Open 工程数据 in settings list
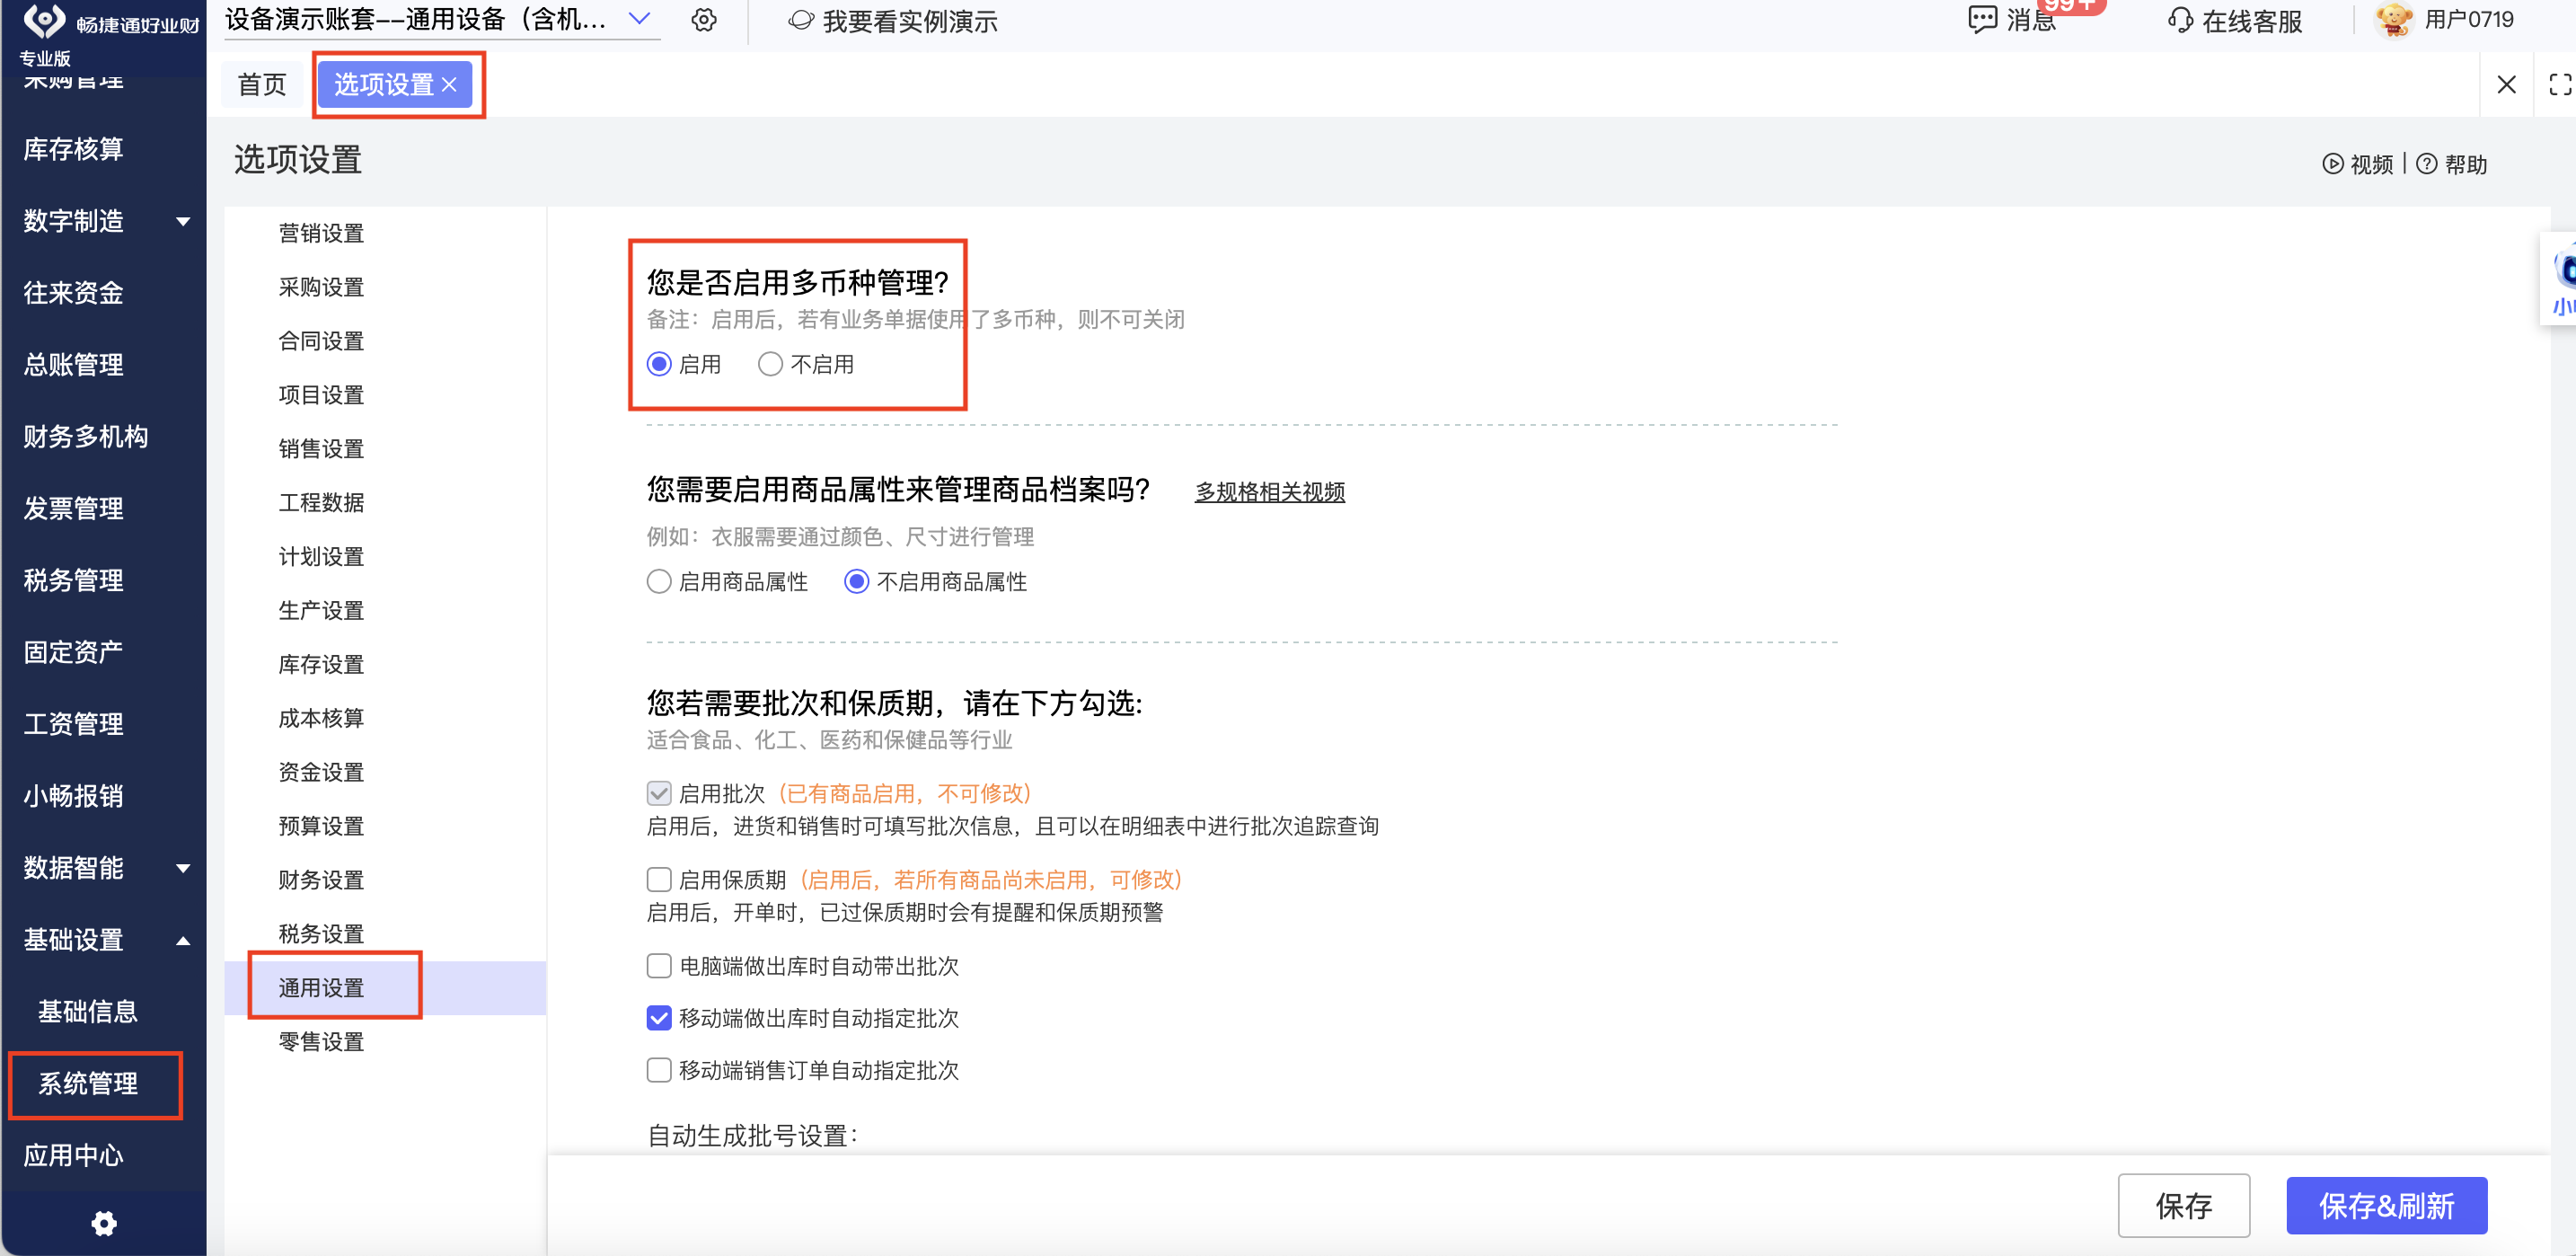 [321, 503]
